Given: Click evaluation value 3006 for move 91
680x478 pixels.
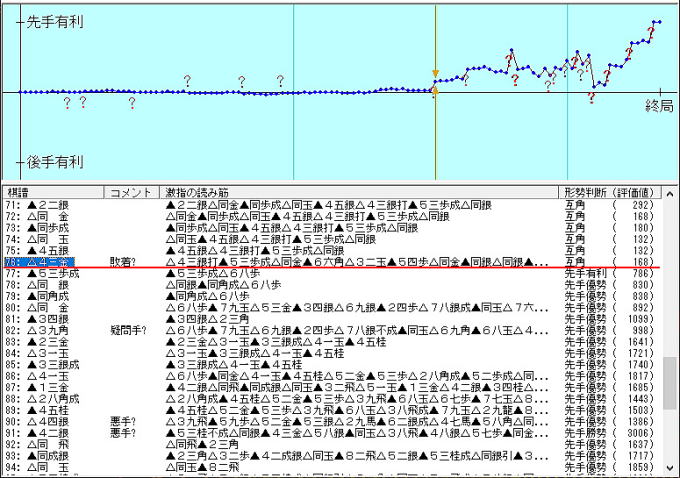Looking at the screenshot, I should click(x=640, y=433).
